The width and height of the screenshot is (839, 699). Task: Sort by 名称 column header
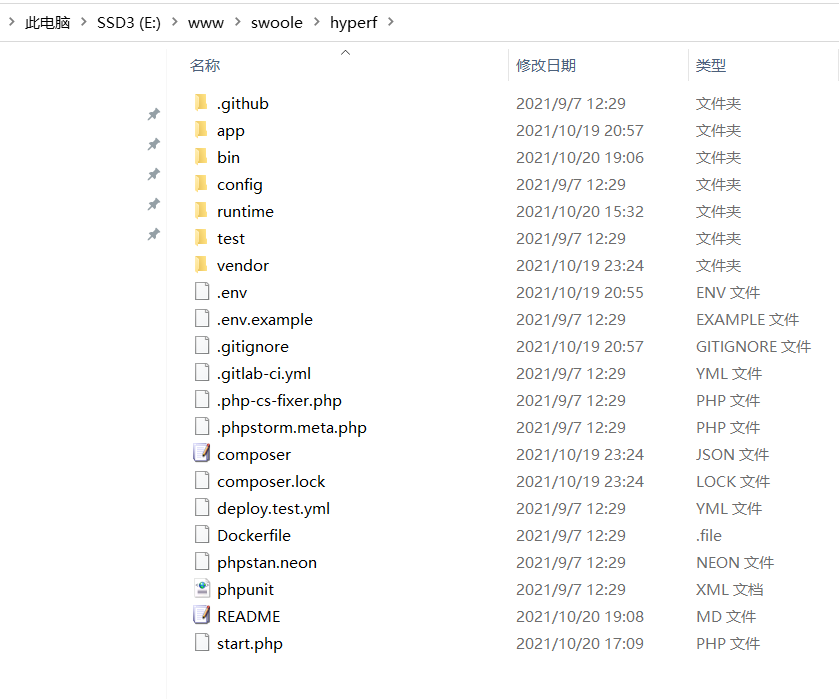205,65
